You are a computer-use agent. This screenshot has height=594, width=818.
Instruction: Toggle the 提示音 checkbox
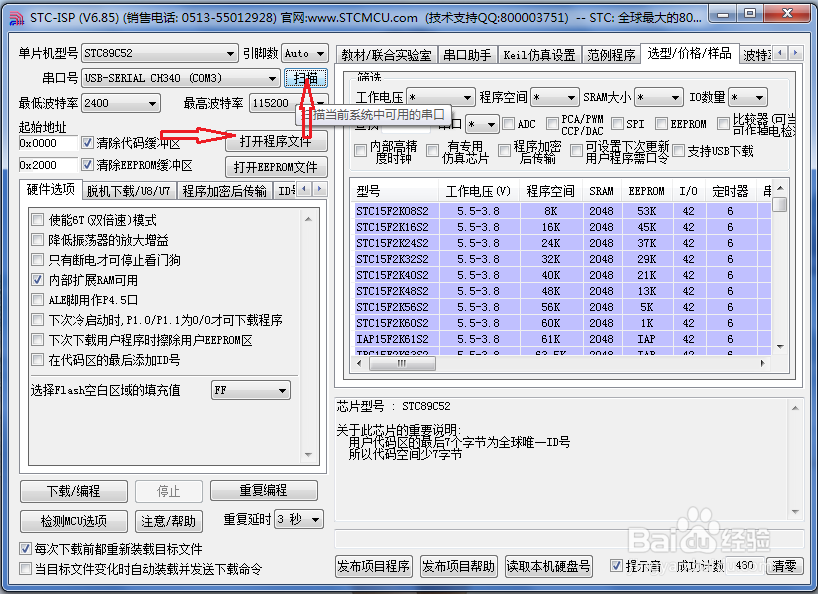[x=616, y=565]
